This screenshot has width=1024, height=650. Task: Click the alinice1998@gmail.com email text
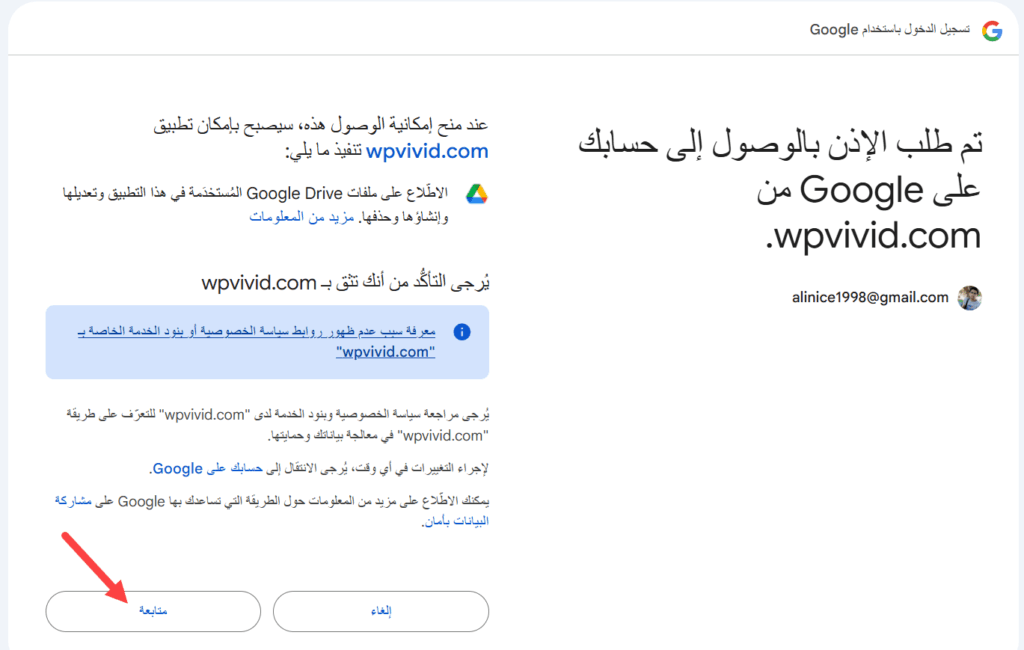point(870,298)
